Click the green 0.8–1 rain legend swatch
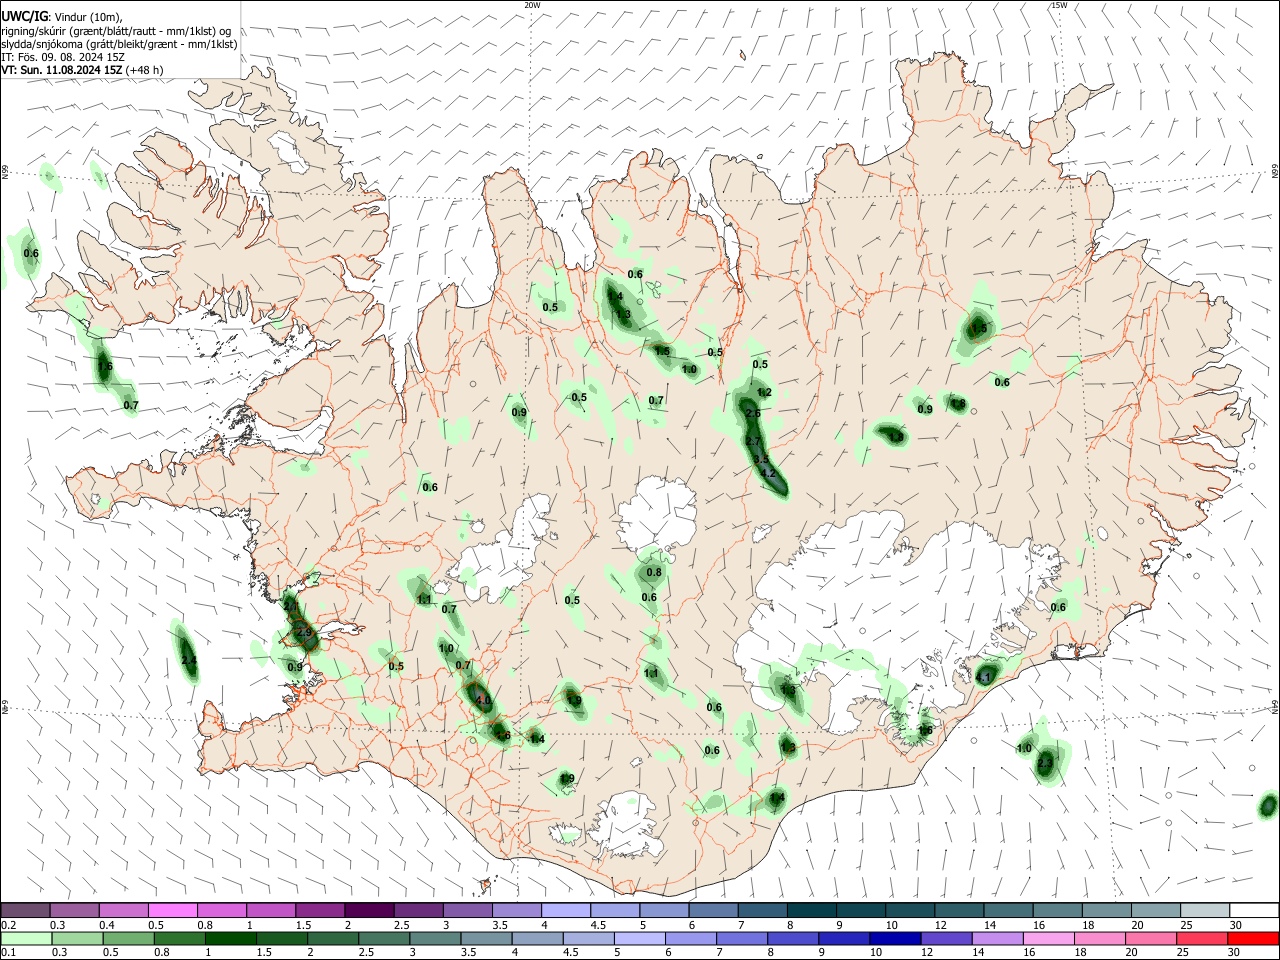This screenshot has height=960, width=1280. [x=179, y=939]
